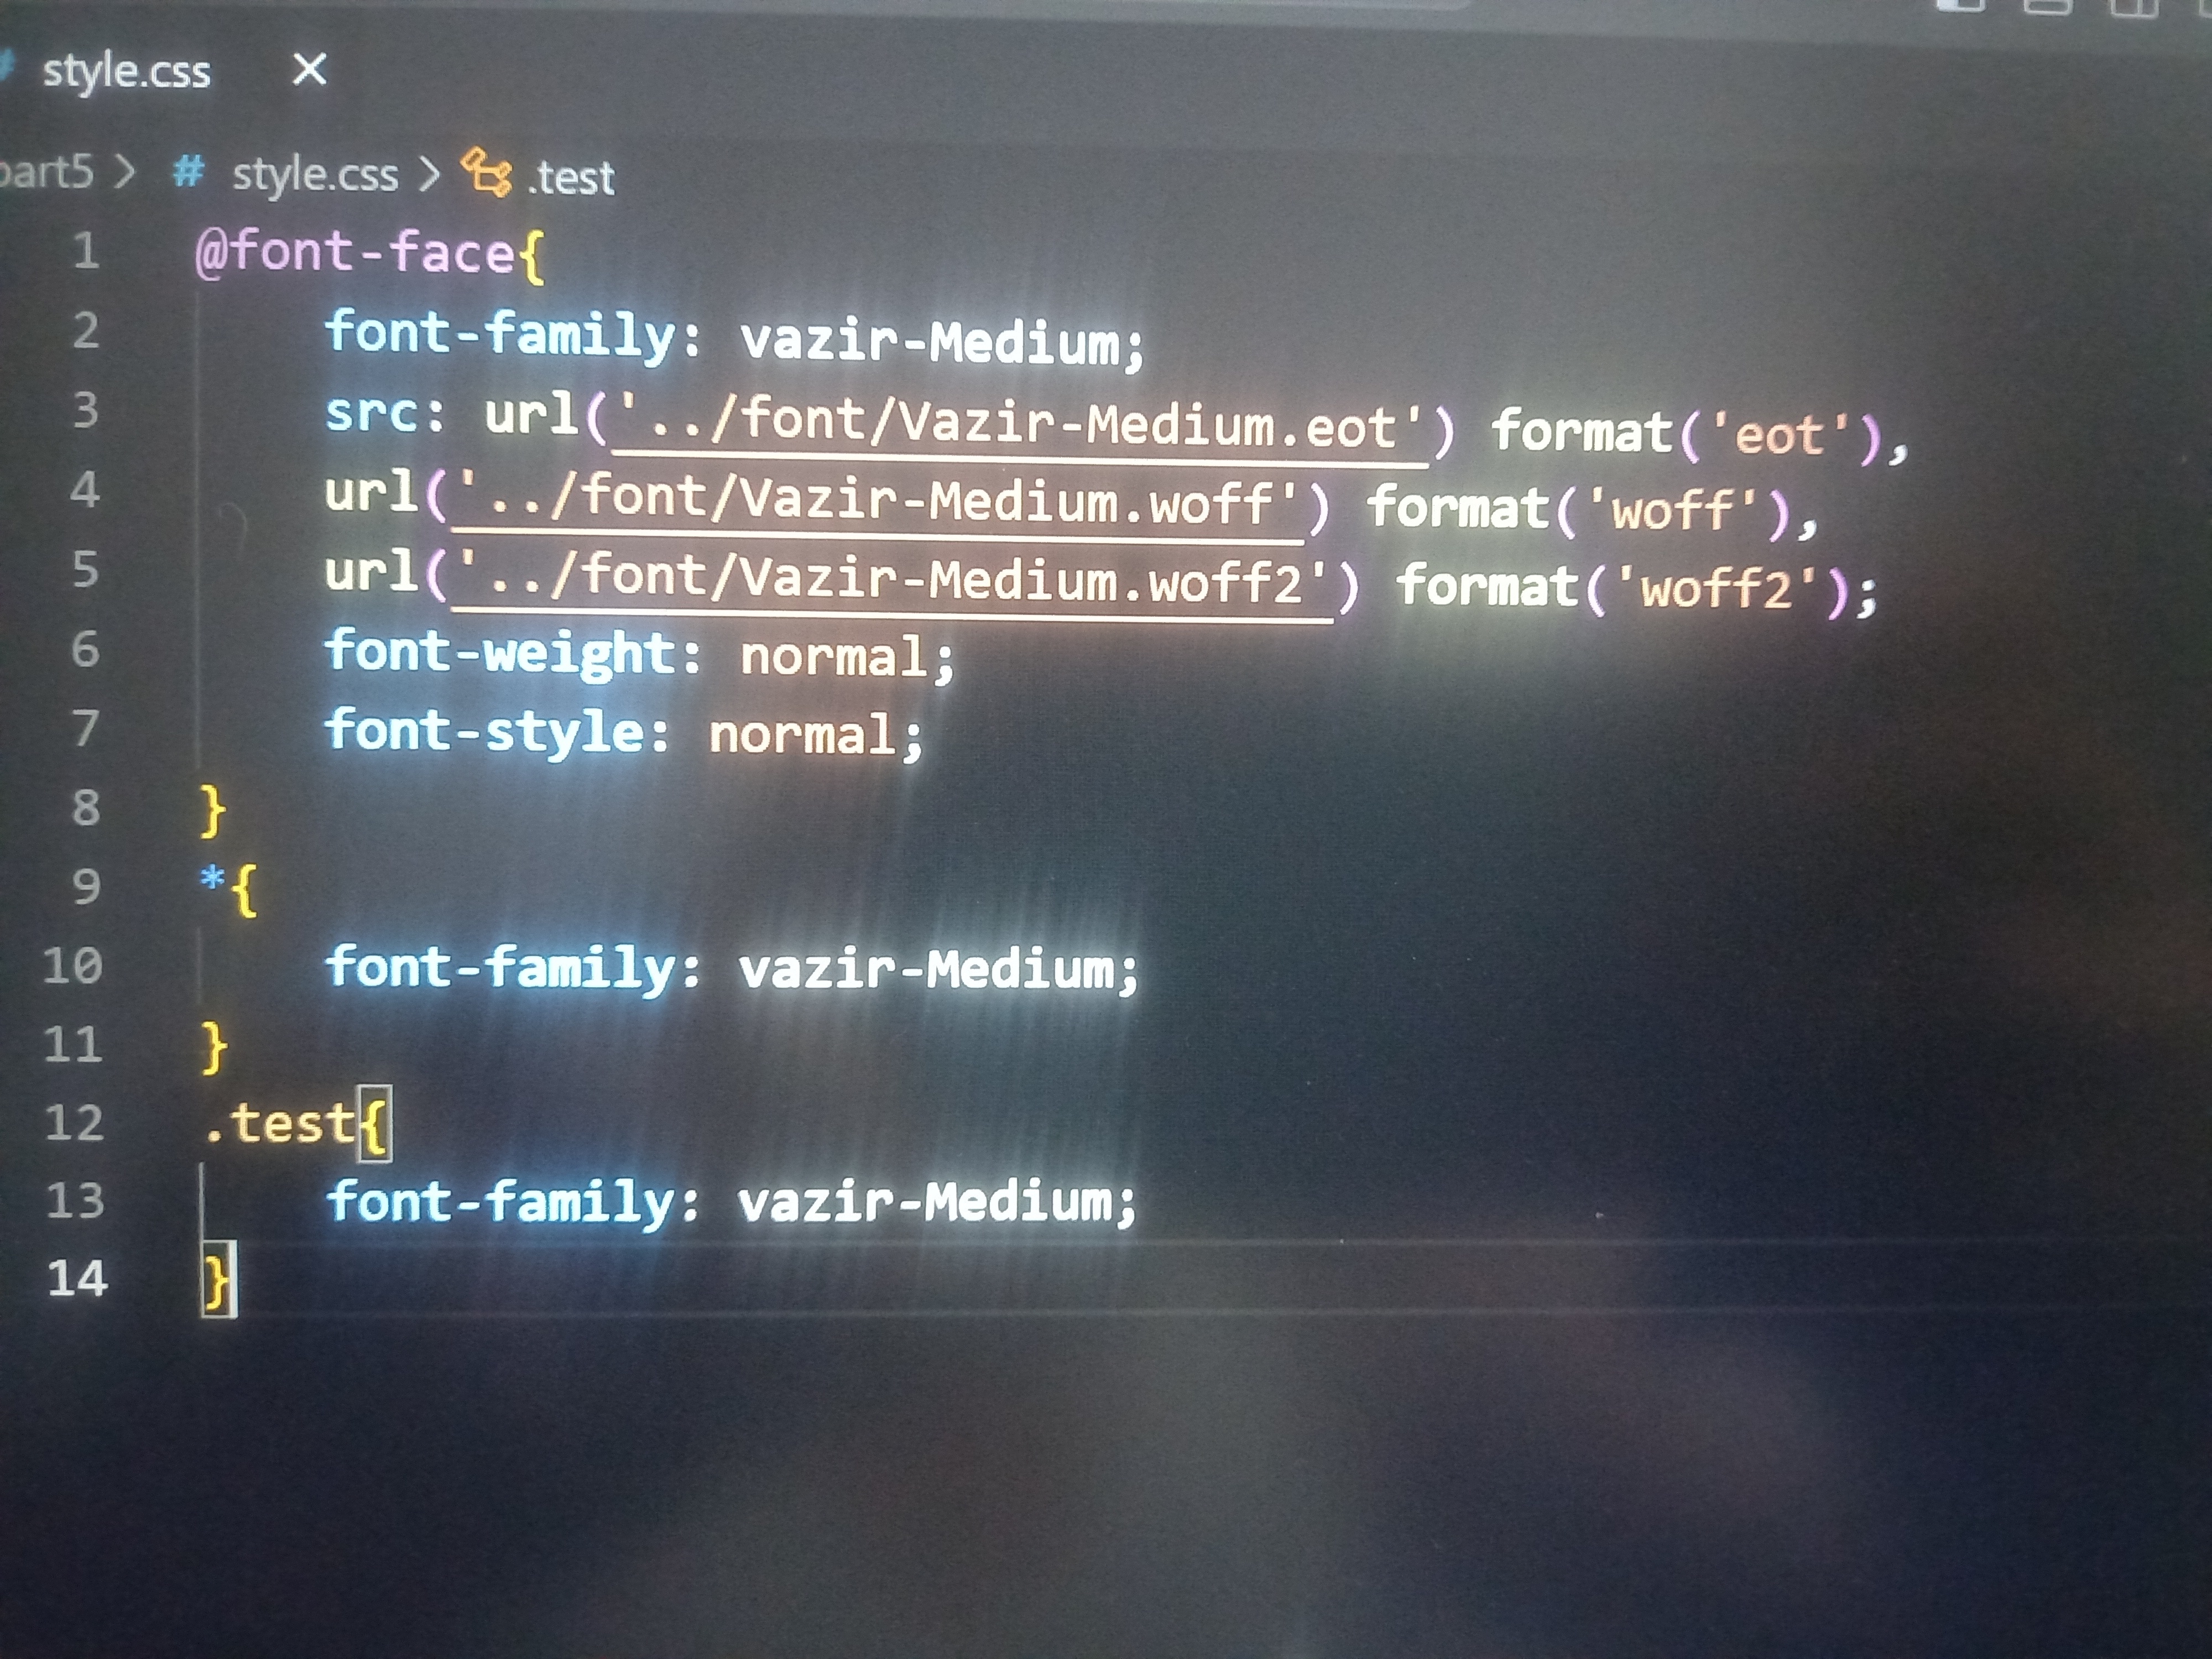This screenshot has width=2212, height=1659.
Task: Select the .test breadcrumb symbol
Action: pos(571,178)
